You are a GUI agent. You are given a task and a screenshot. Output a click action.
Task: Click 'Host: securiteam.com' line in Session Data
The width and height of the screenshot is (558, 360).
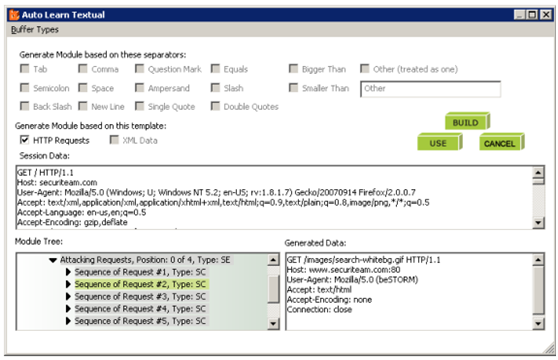(57, 182)
